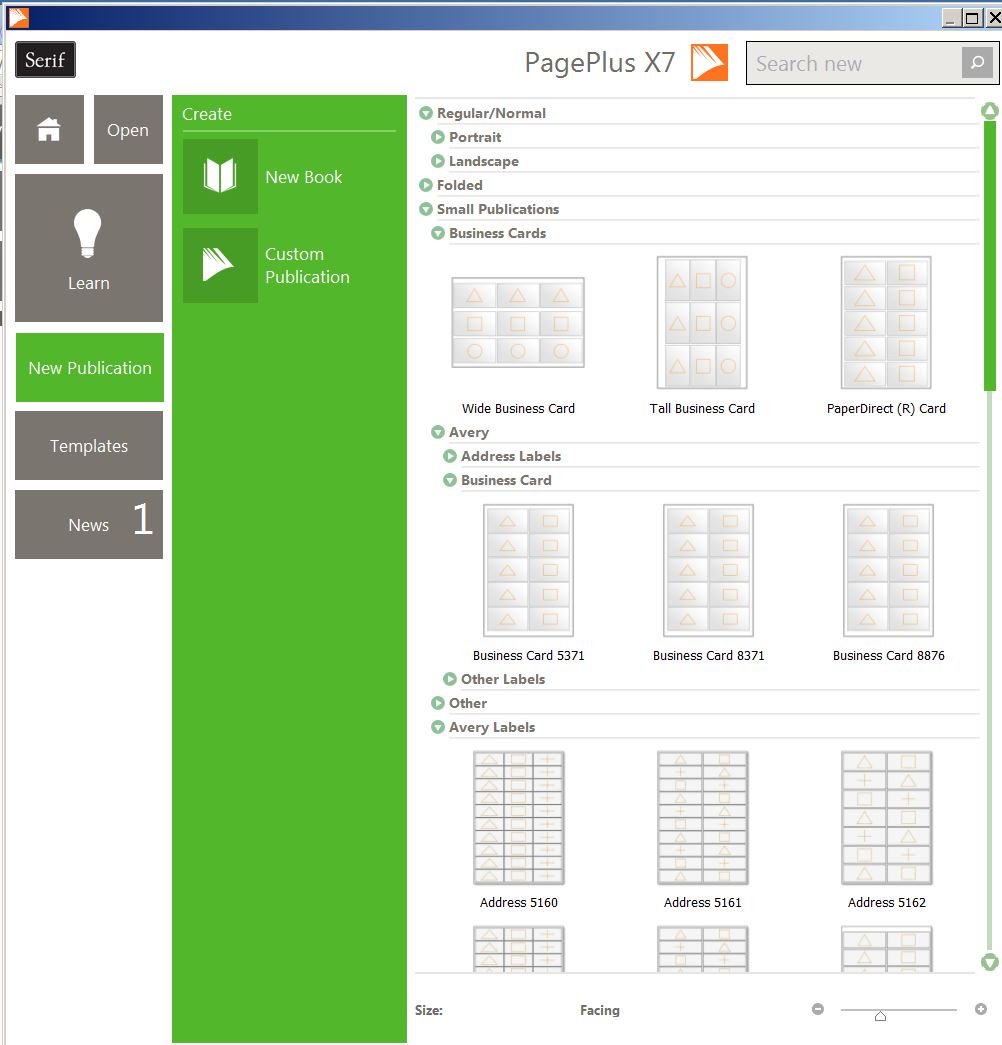Click the Address 5161 caption
Screen dimensions: 1002x1045
(x=703, y=903)
